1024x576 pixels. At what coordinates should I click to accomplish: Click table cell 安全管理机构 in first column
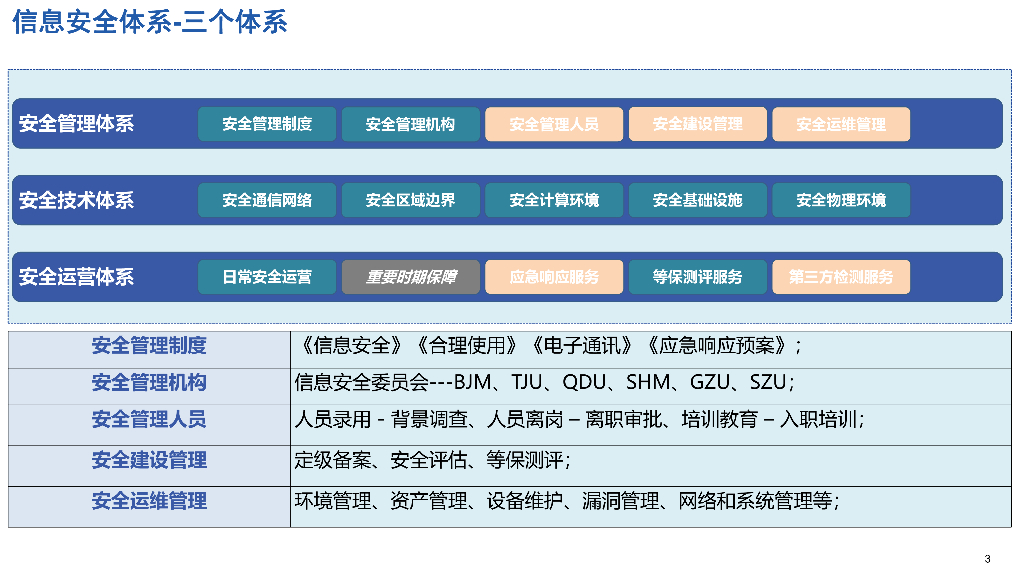(150, 387)
